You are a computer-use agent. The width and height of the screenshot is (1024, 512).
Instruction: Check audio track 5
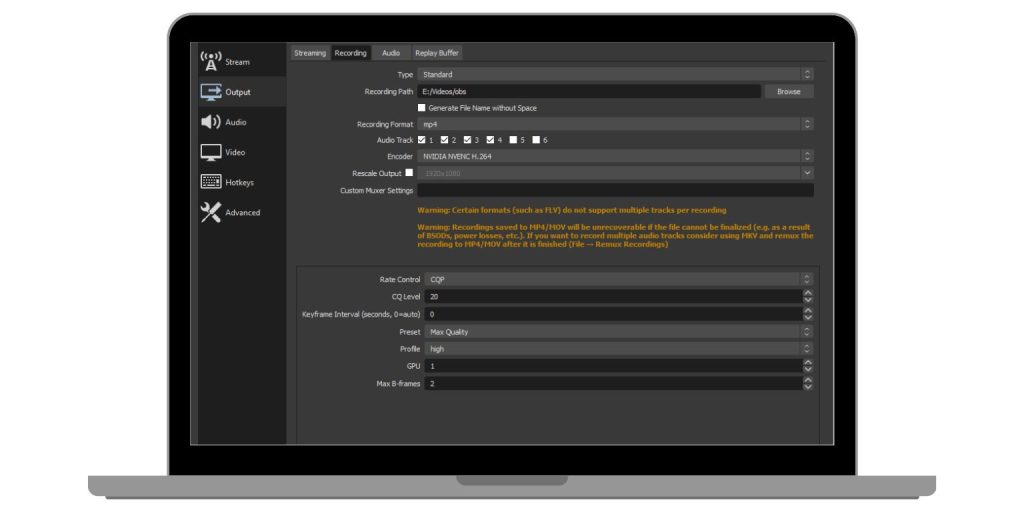click(x=513, y=140)
